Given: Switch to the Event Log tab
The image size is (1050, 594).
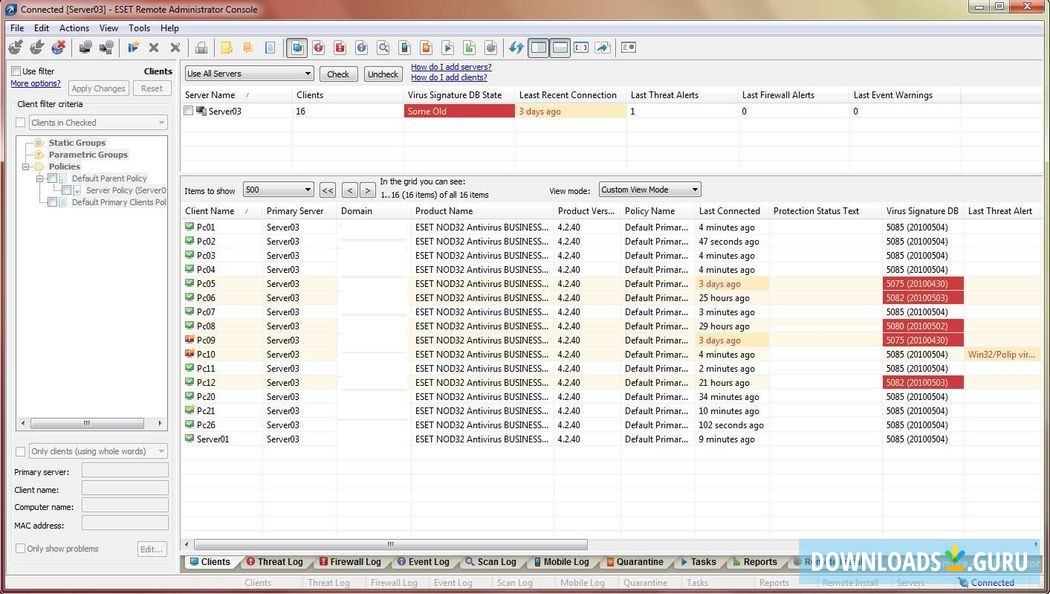Looking at the screenshot, I should 423,561.
